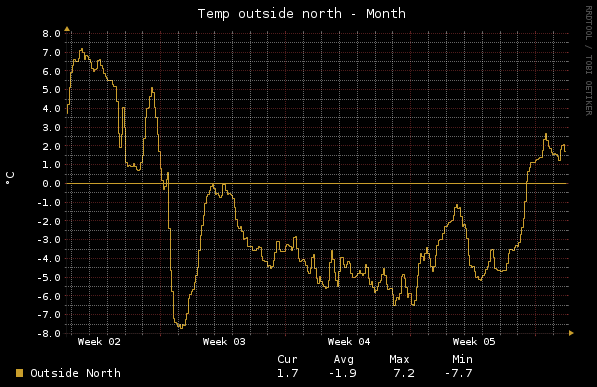The height and width of the screenshot is (387, 597).
Task: Click the 'Max' column header
Action: 399,359
